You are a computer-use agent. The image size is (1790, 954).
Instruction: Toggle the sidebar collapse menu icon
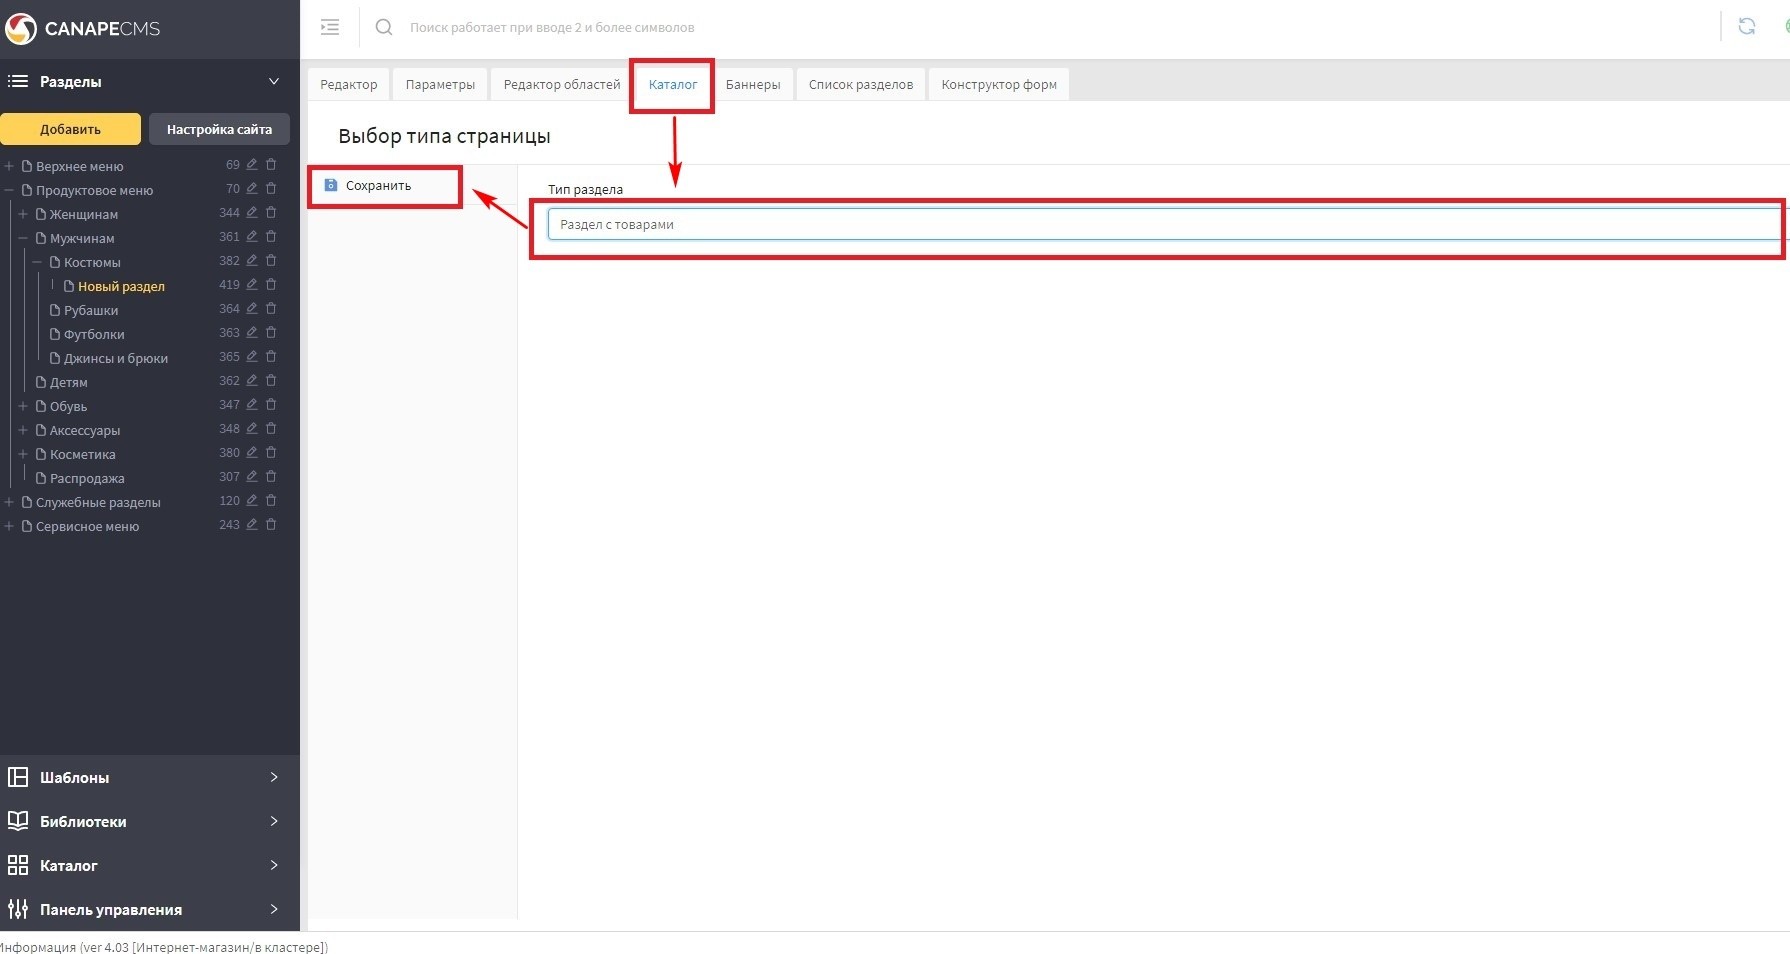[330, 27]
